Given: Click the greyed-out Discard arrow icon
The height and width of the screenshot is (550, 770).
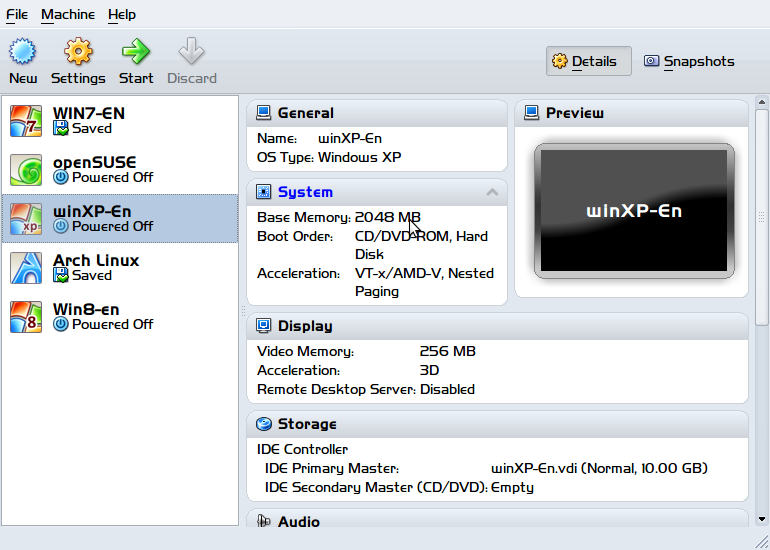Looking at the screenshot, I should coord(192,51).
